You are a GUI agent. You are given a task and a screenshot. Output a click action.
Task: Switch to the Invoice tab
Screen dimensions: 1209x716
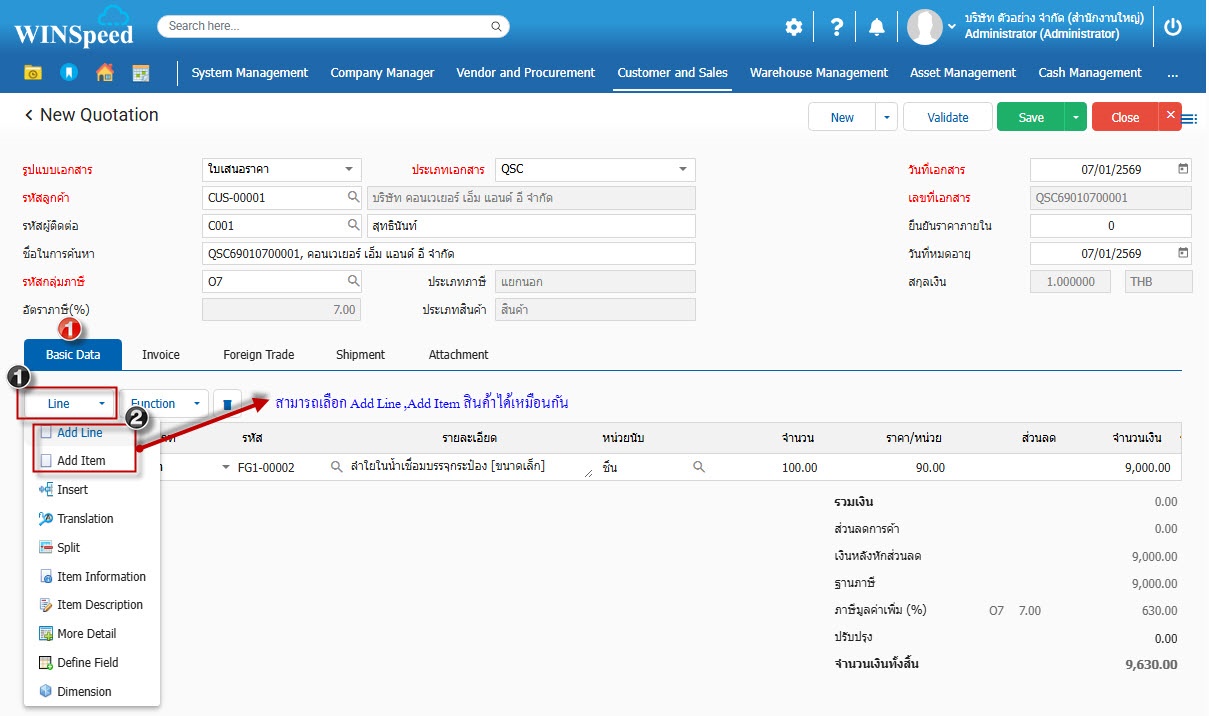tap(161, 355)
